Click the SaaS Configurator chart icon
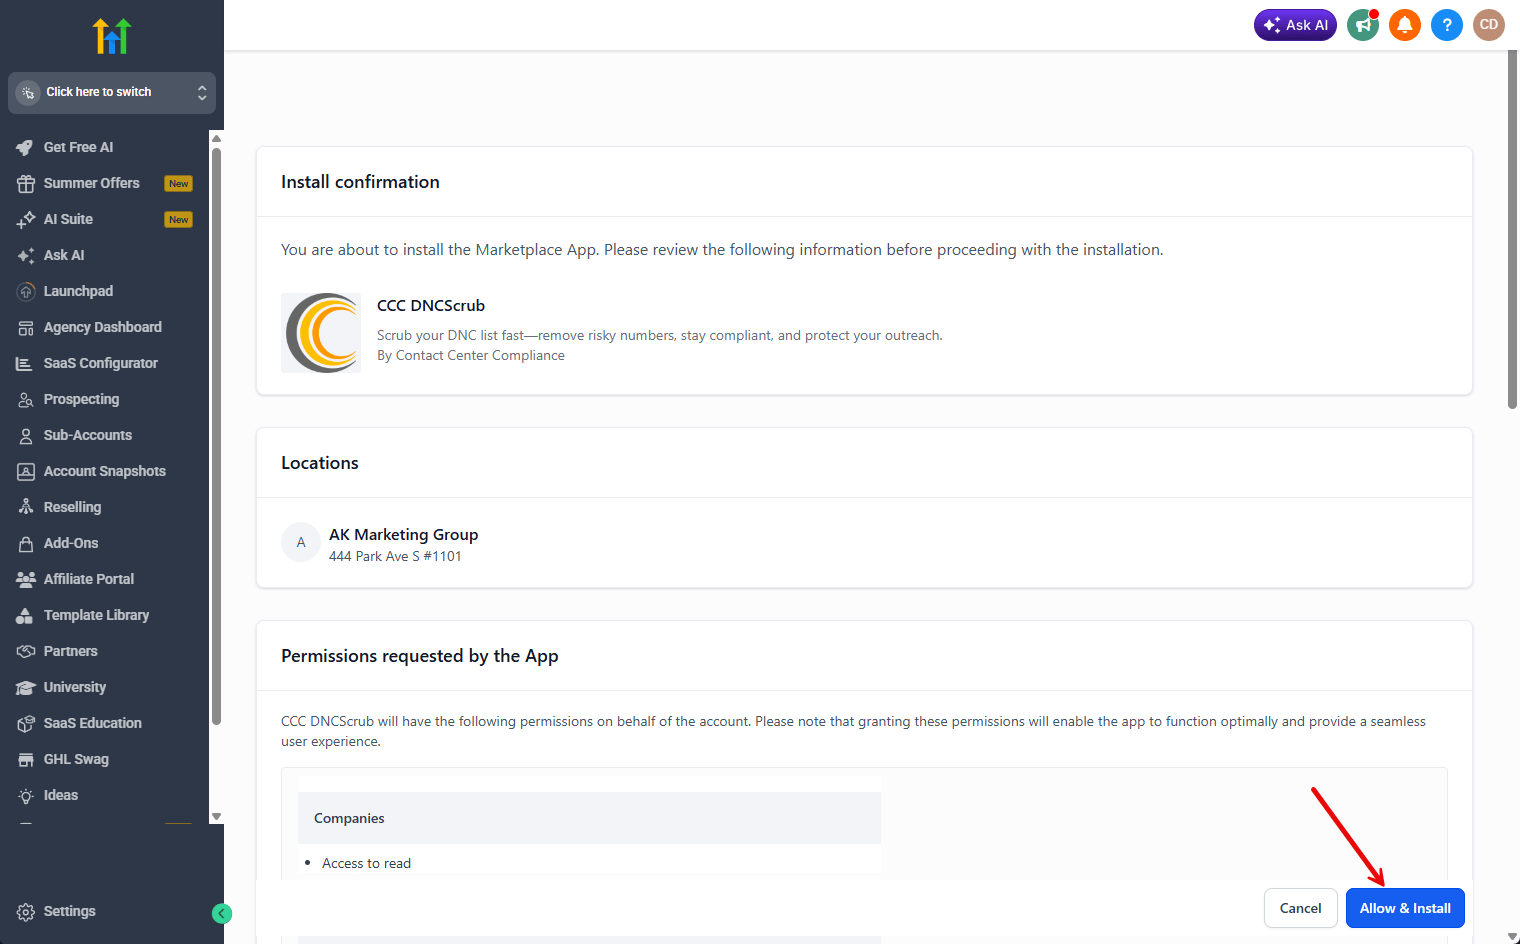The image size is (1520, 944). coord(26,363)
